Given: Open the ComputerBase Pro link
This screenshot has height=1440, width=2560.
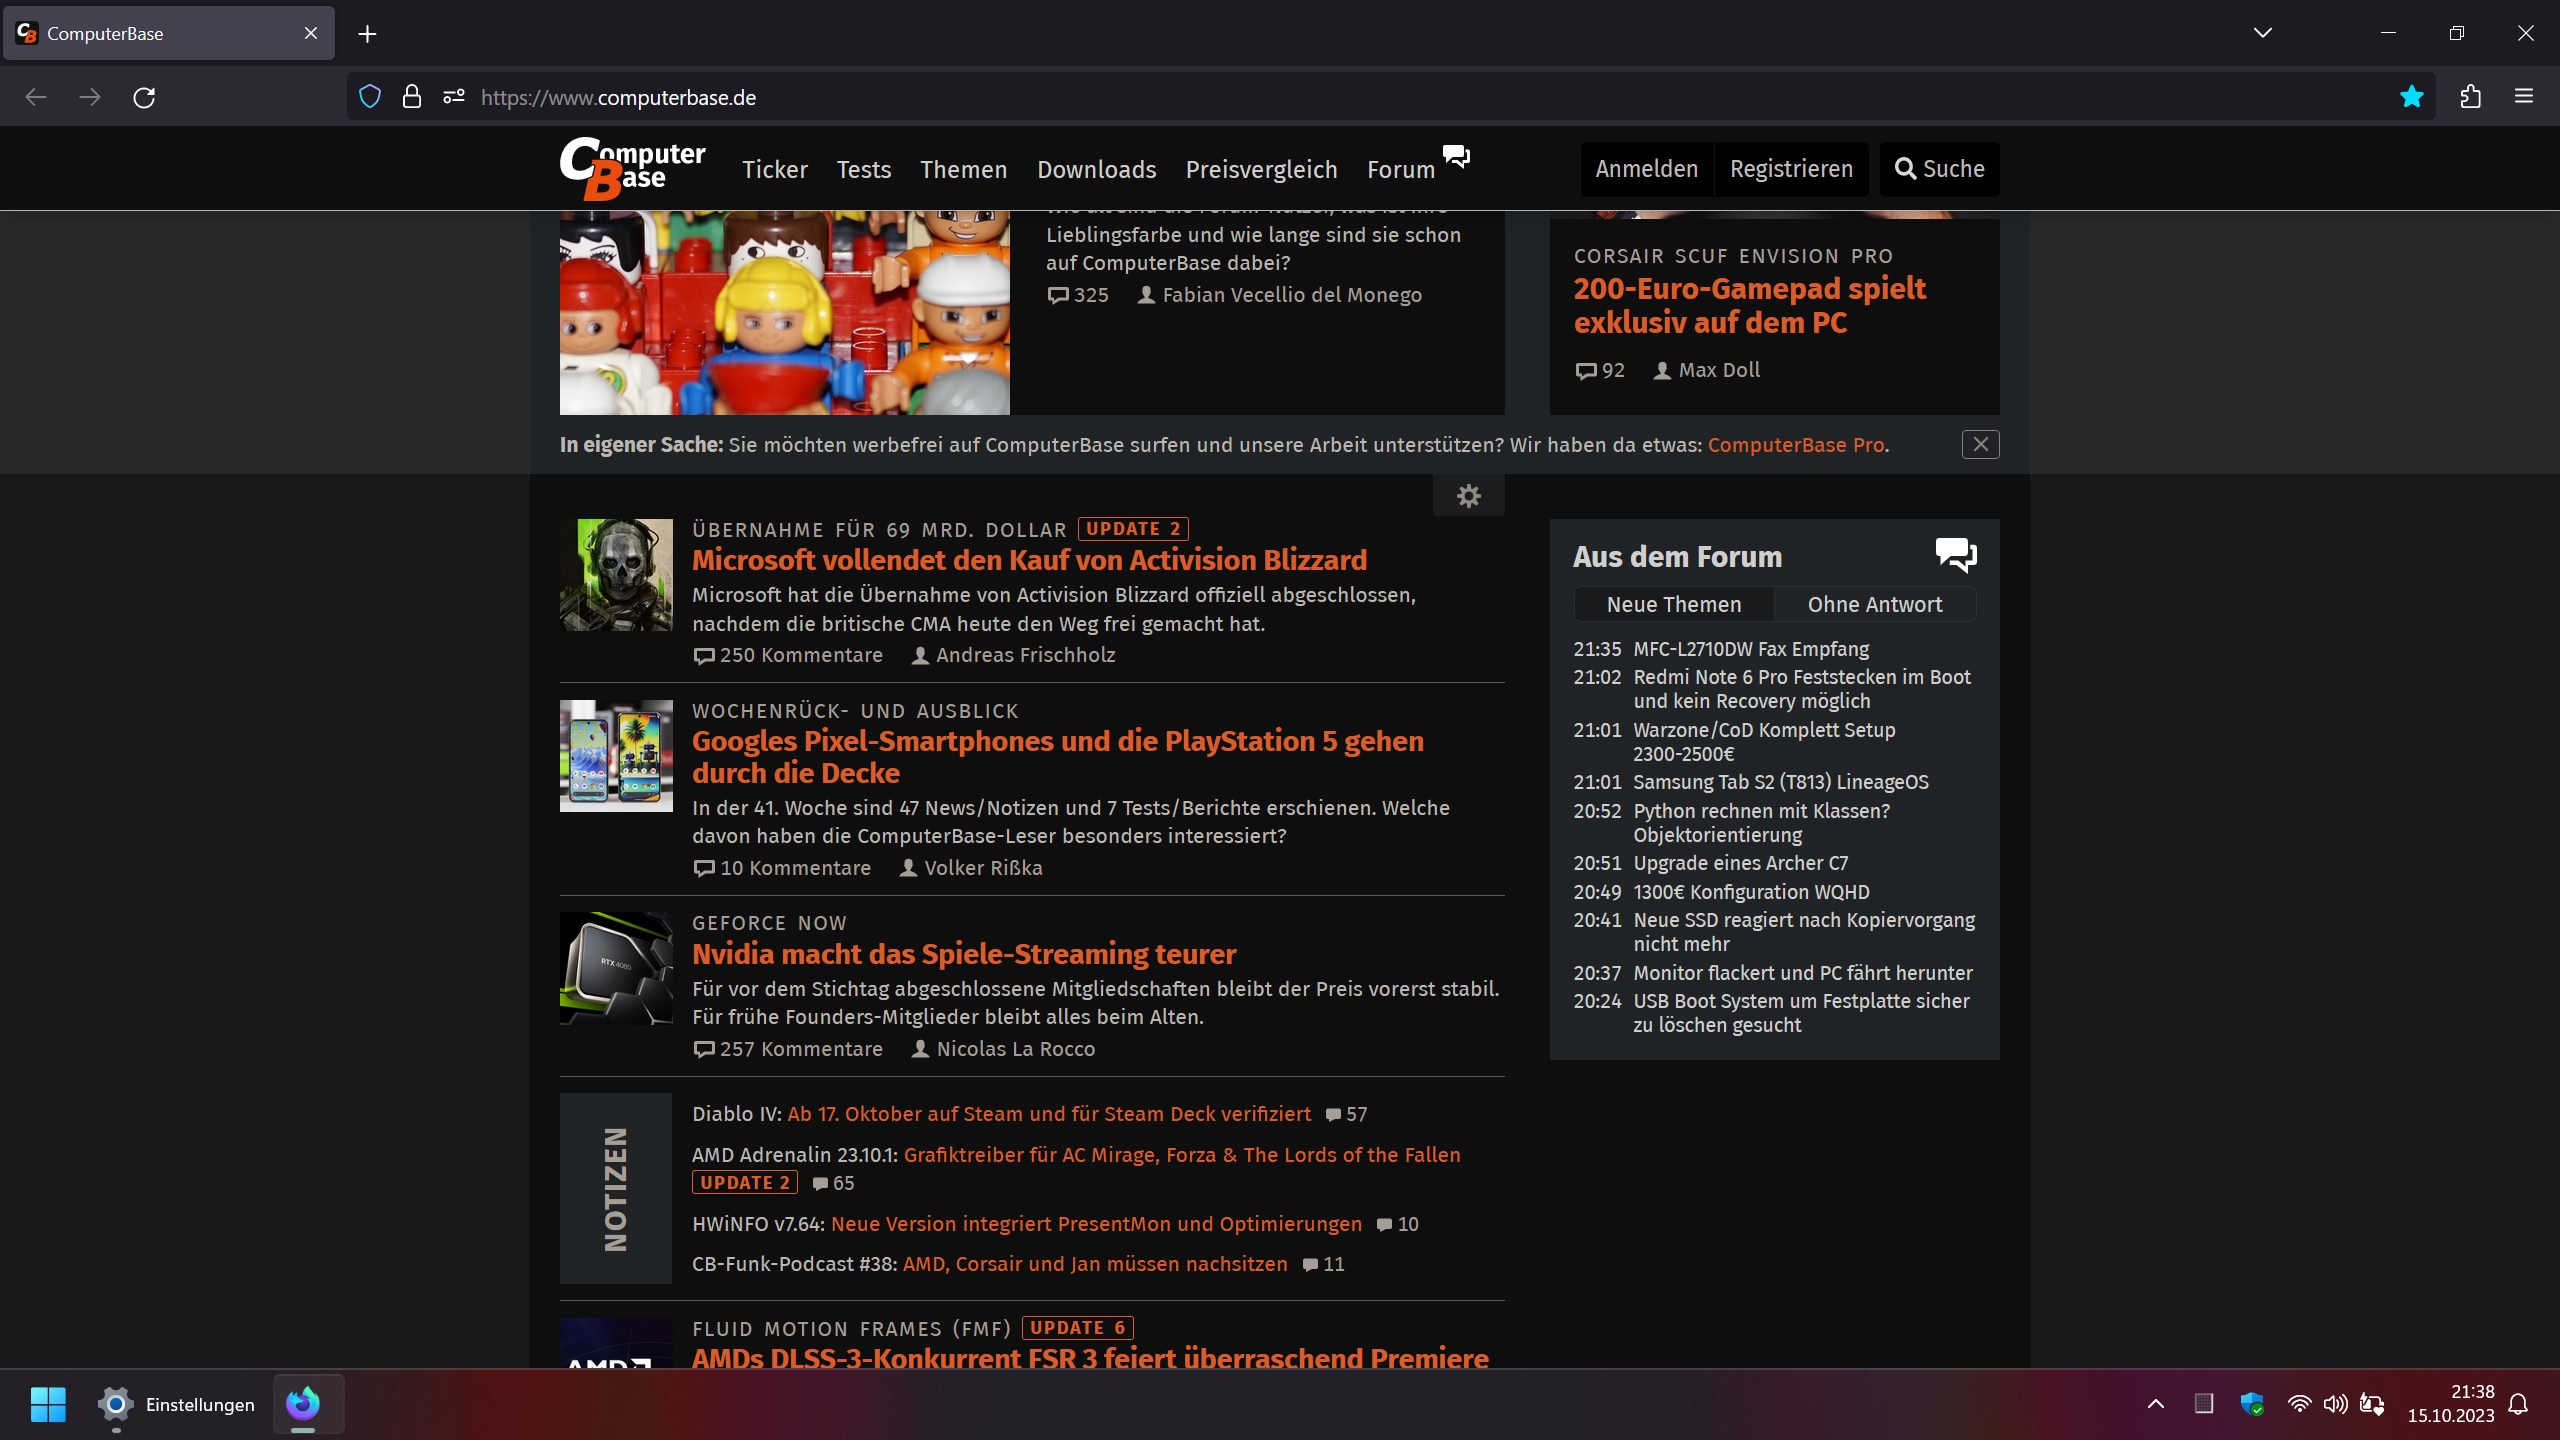Looking at the screenshot, I should [x=1795, y=445].
